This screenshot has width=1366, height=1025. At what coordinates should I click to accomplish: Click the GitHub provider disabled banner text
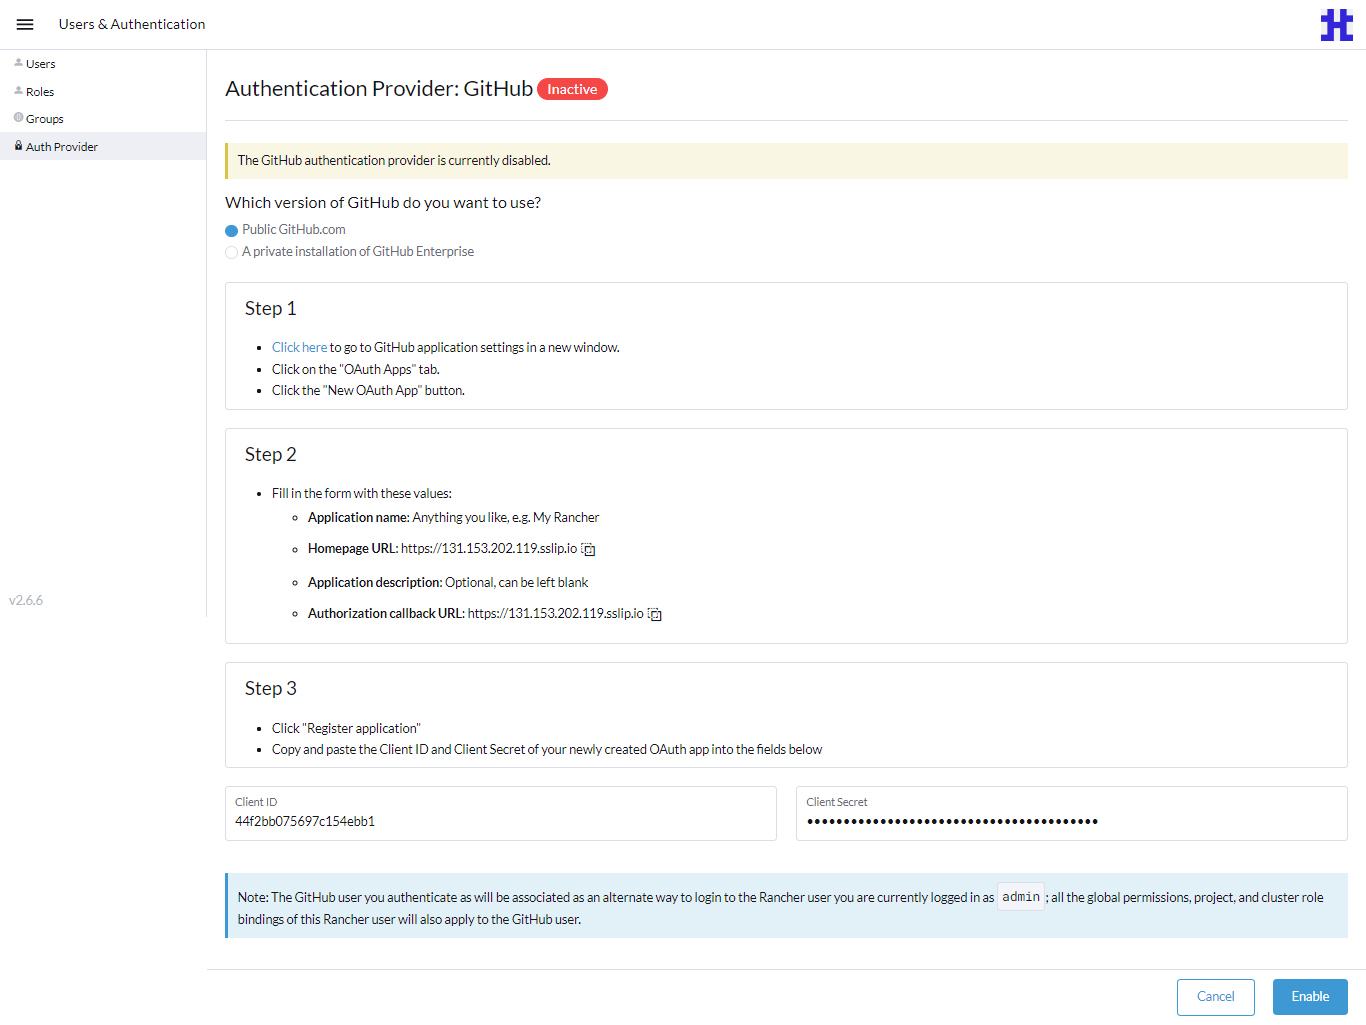click(x=394, y=160)
